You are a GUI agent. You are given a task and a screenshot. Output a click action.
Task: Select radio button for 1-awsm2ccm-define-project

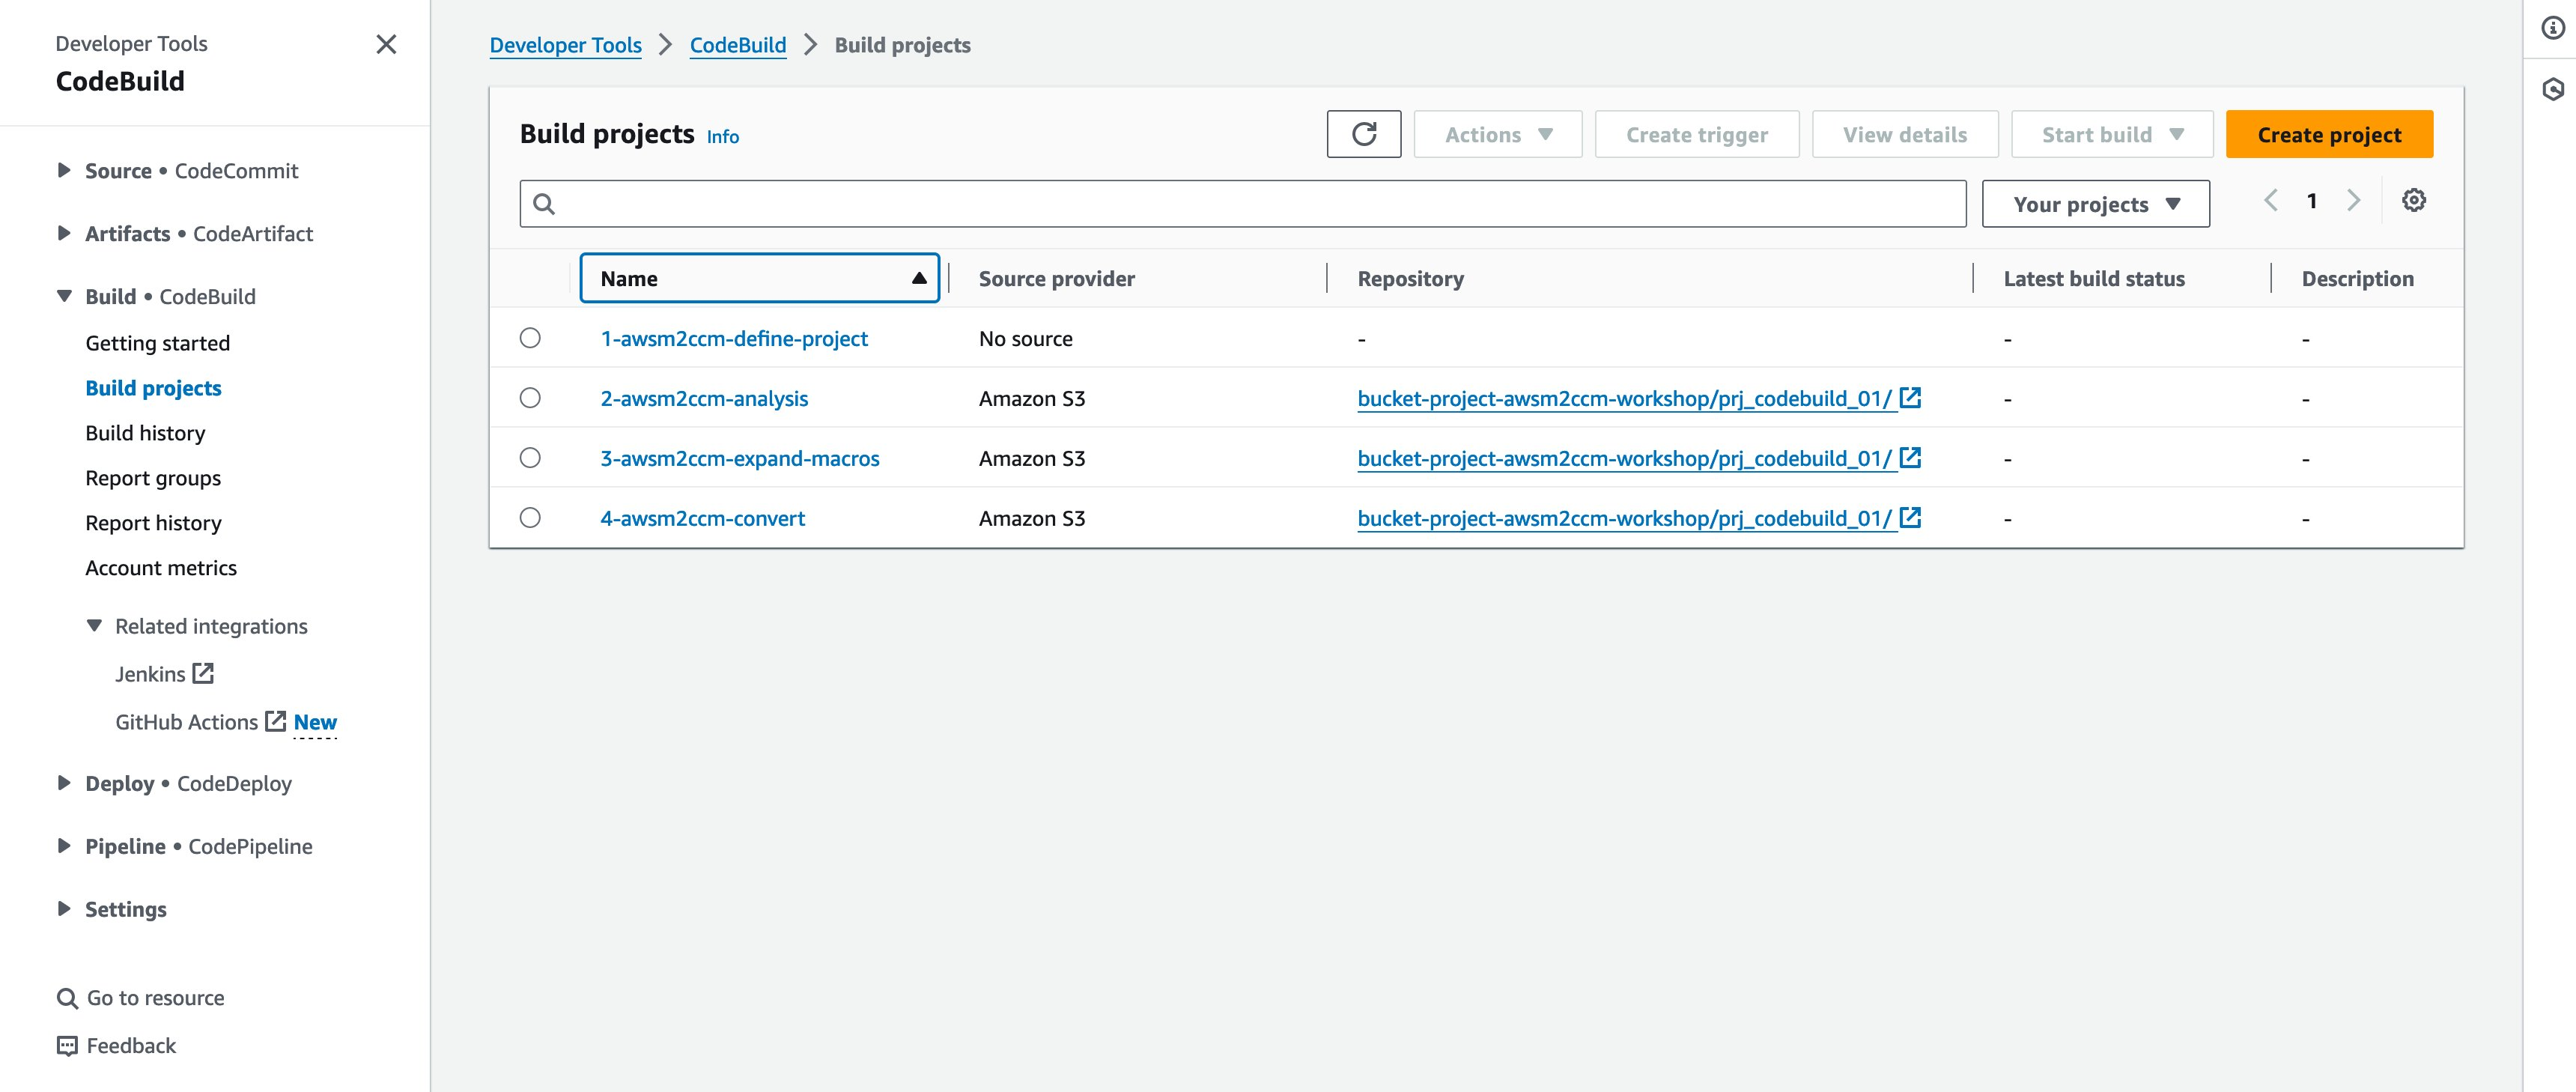tap(530, 338)
